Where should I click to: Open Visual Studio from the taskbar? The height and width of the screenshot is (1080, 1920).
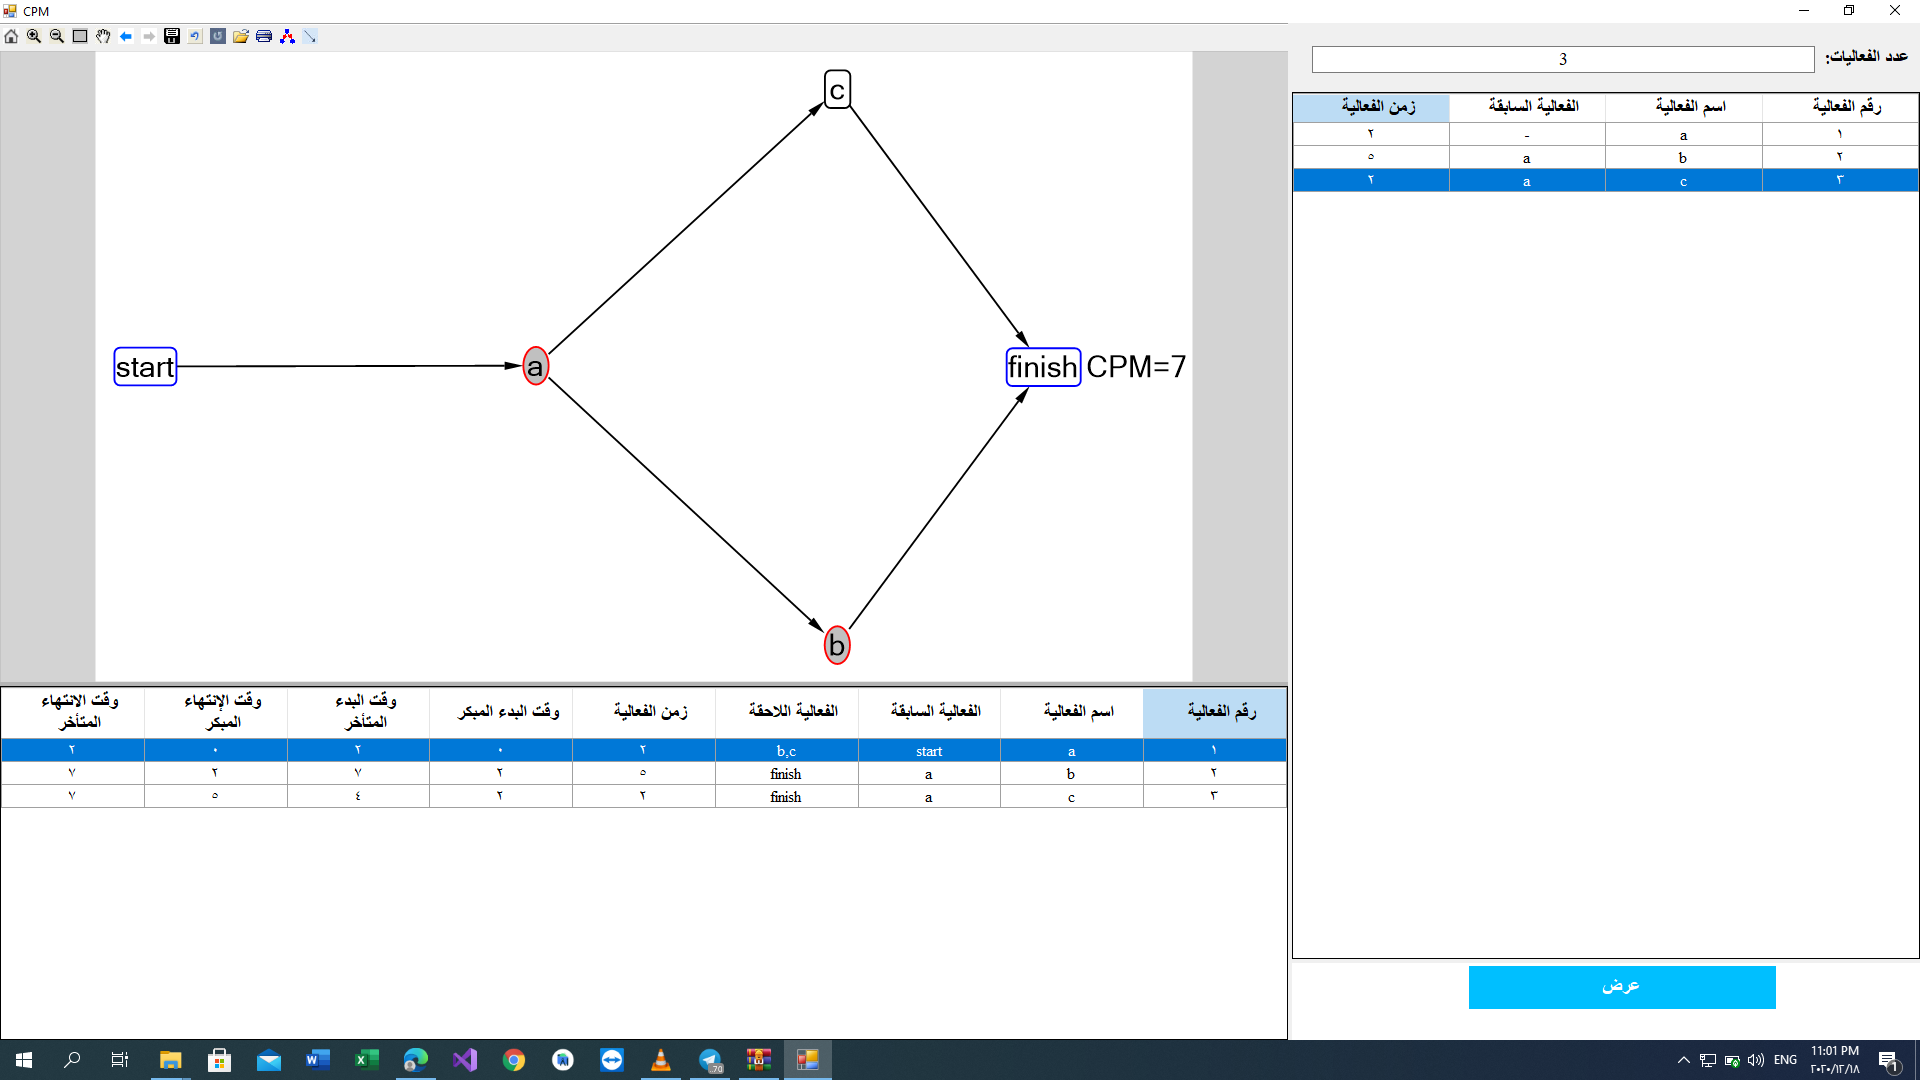465,1060
